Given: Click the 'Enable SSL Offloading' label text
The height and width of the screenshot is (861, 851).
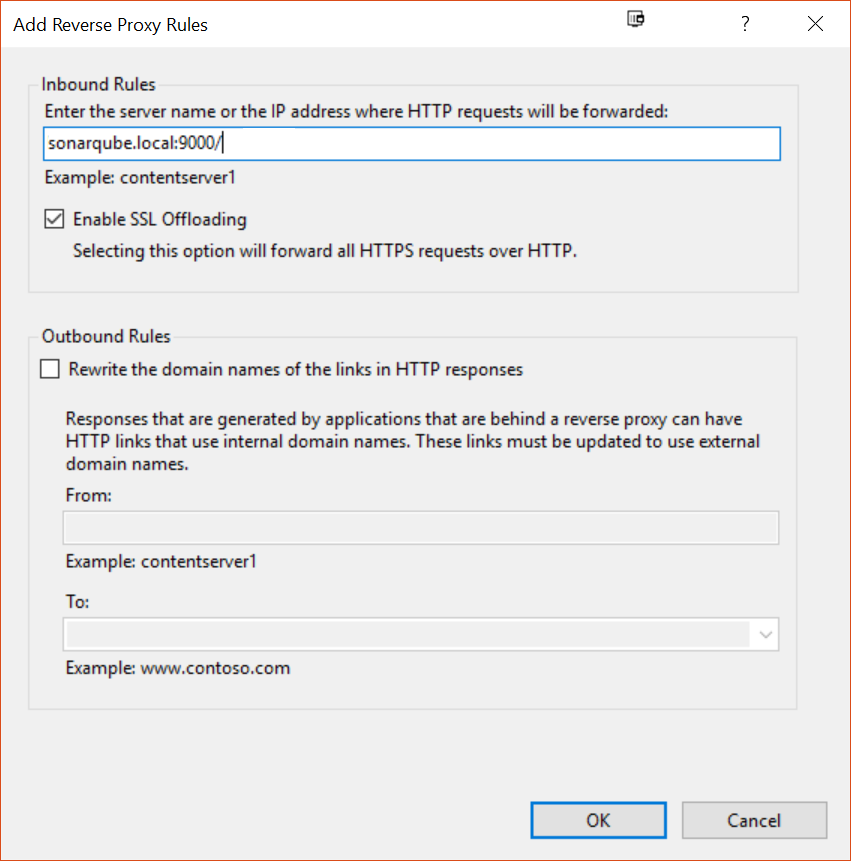Looking at the screenshot, I should click(x=160, y=219).
